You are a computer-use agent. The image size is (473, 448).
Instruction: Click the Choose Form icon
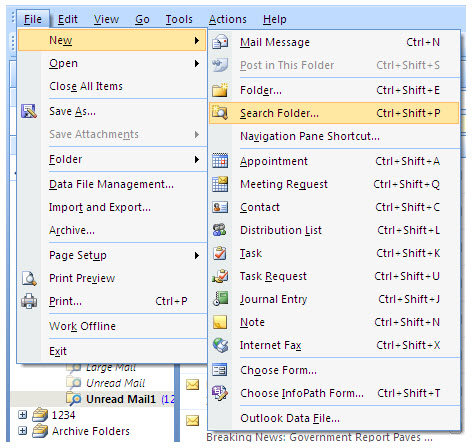point(220,370)
